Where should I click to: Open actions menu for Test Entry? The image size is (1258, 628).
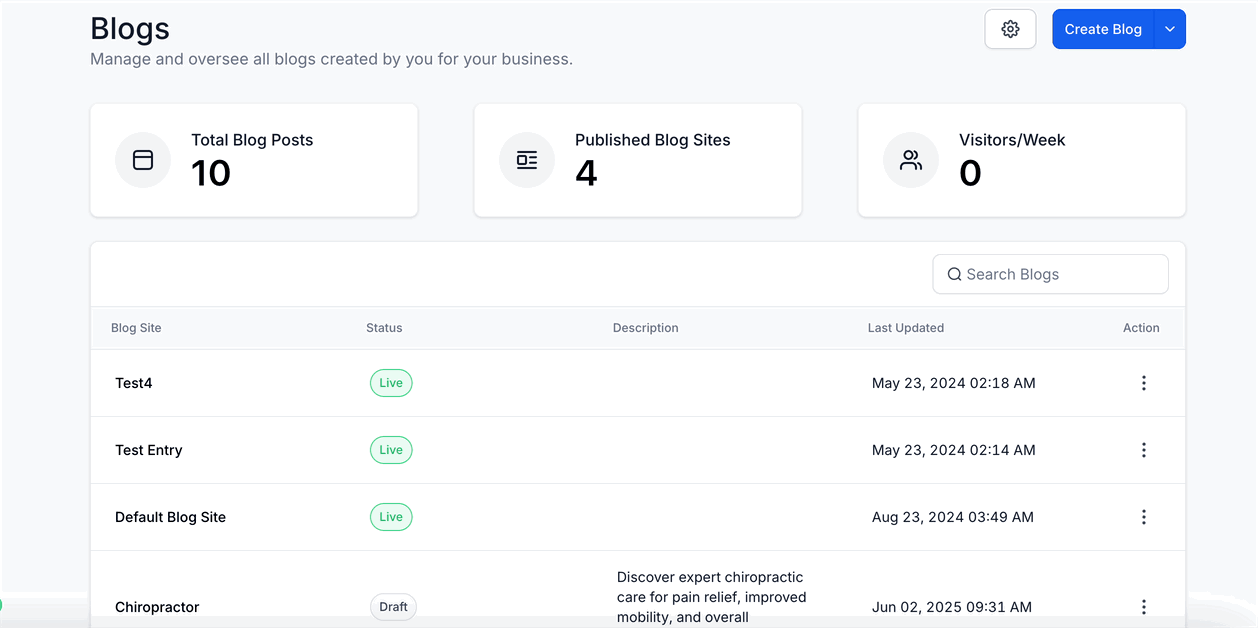[1144, 450]
